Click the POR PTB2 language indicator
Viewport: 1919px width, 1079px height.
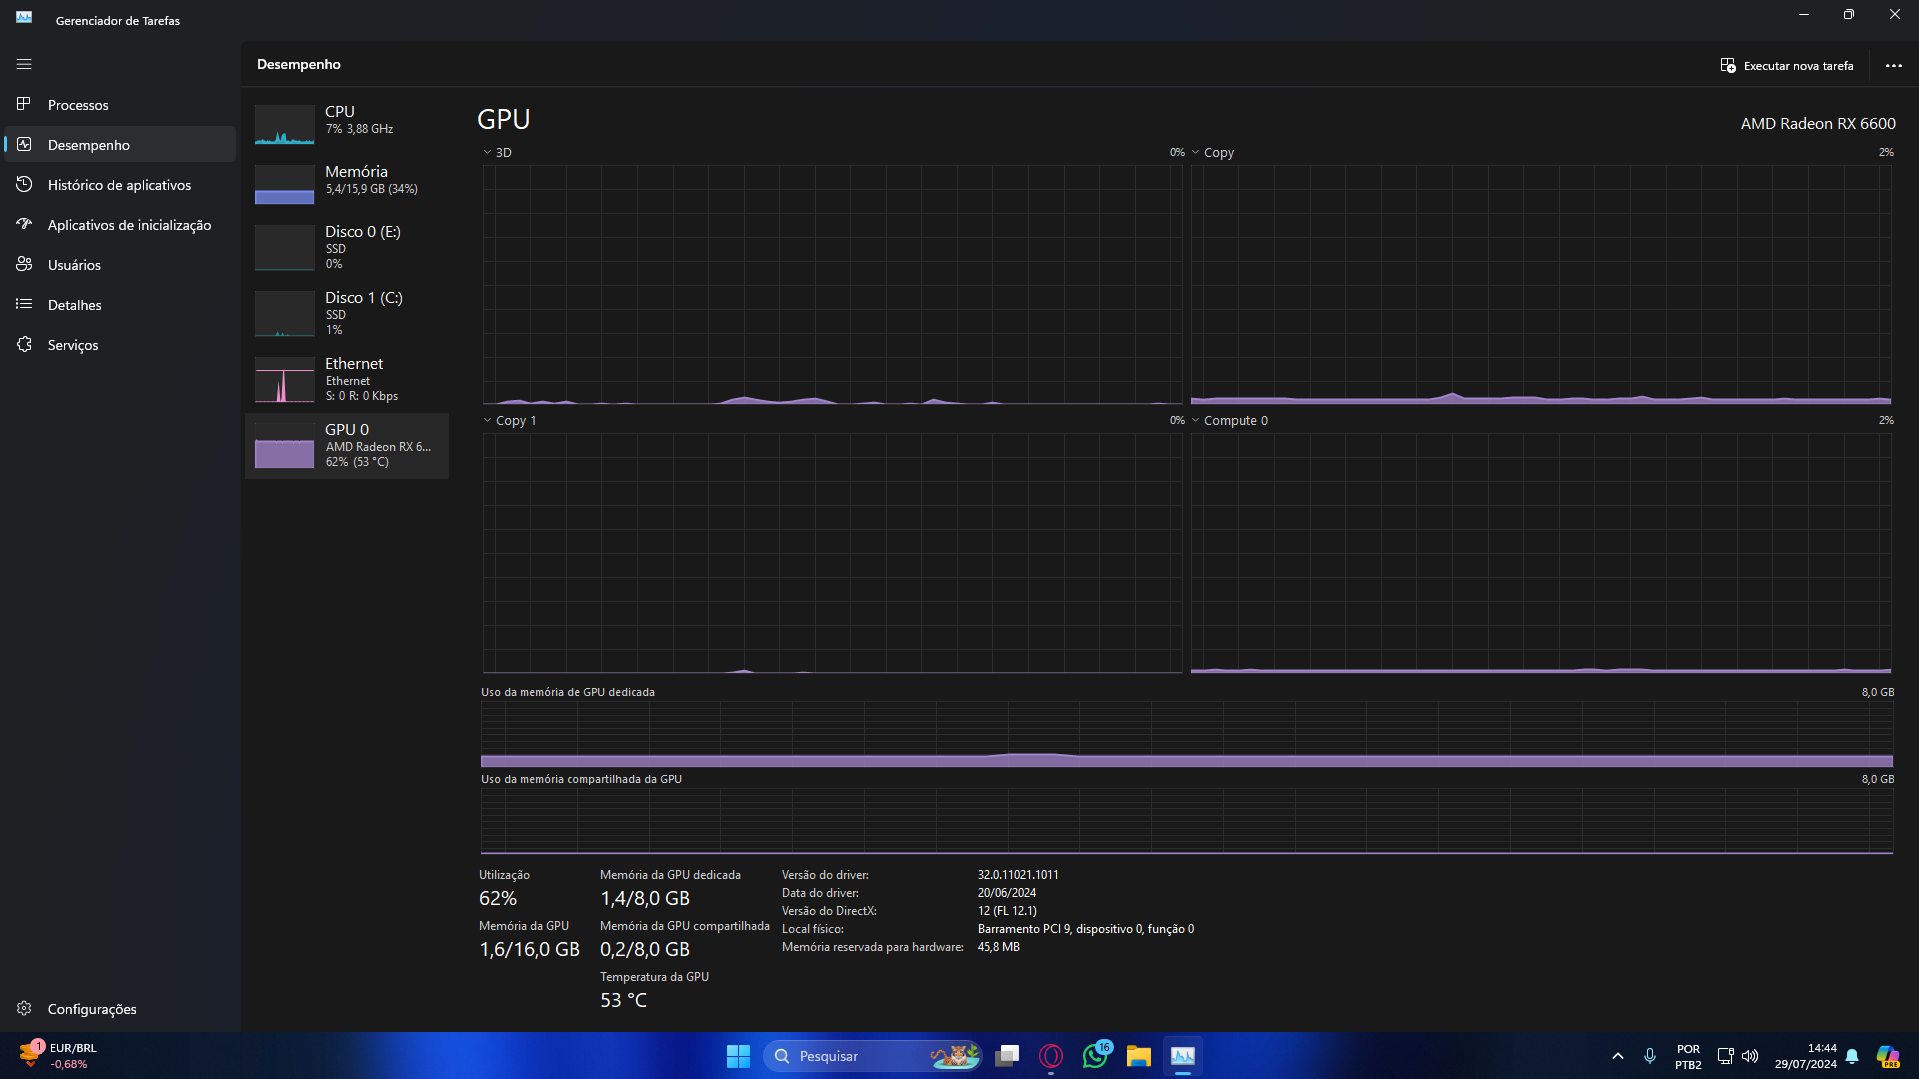pos(1688,1056)
